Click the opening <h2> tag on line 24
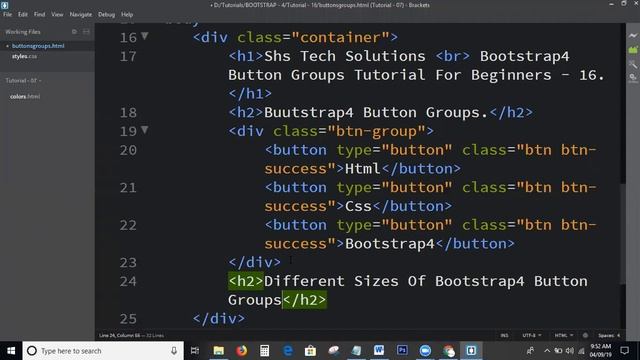The image size is (640, 360). (246, 281)
